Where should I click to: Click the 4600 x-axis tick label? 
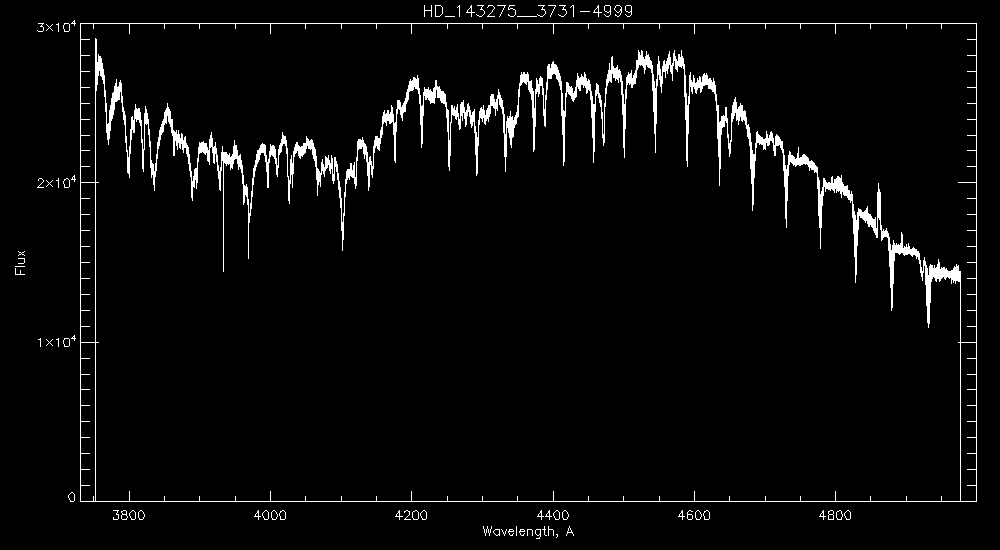(x=694, y=516)
